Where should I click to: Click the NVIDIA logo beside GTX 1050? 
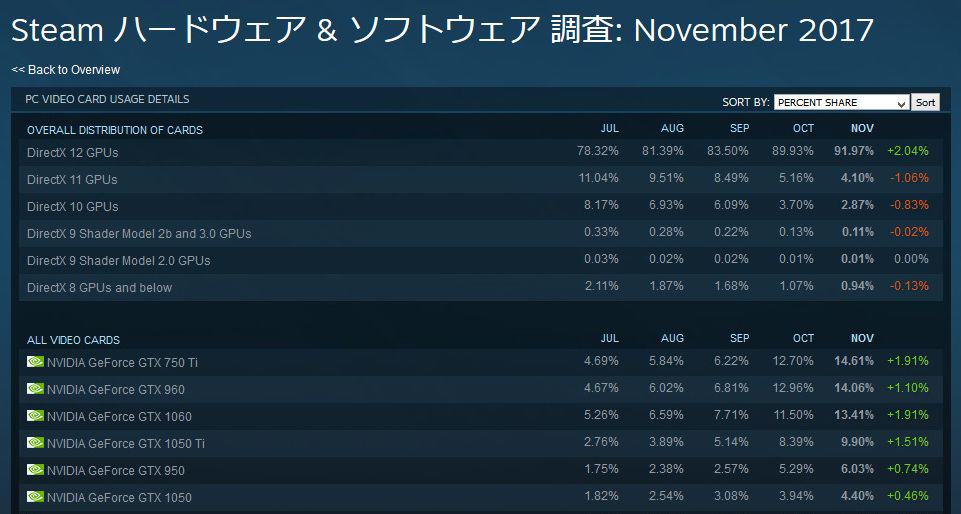tap(36, 496)
